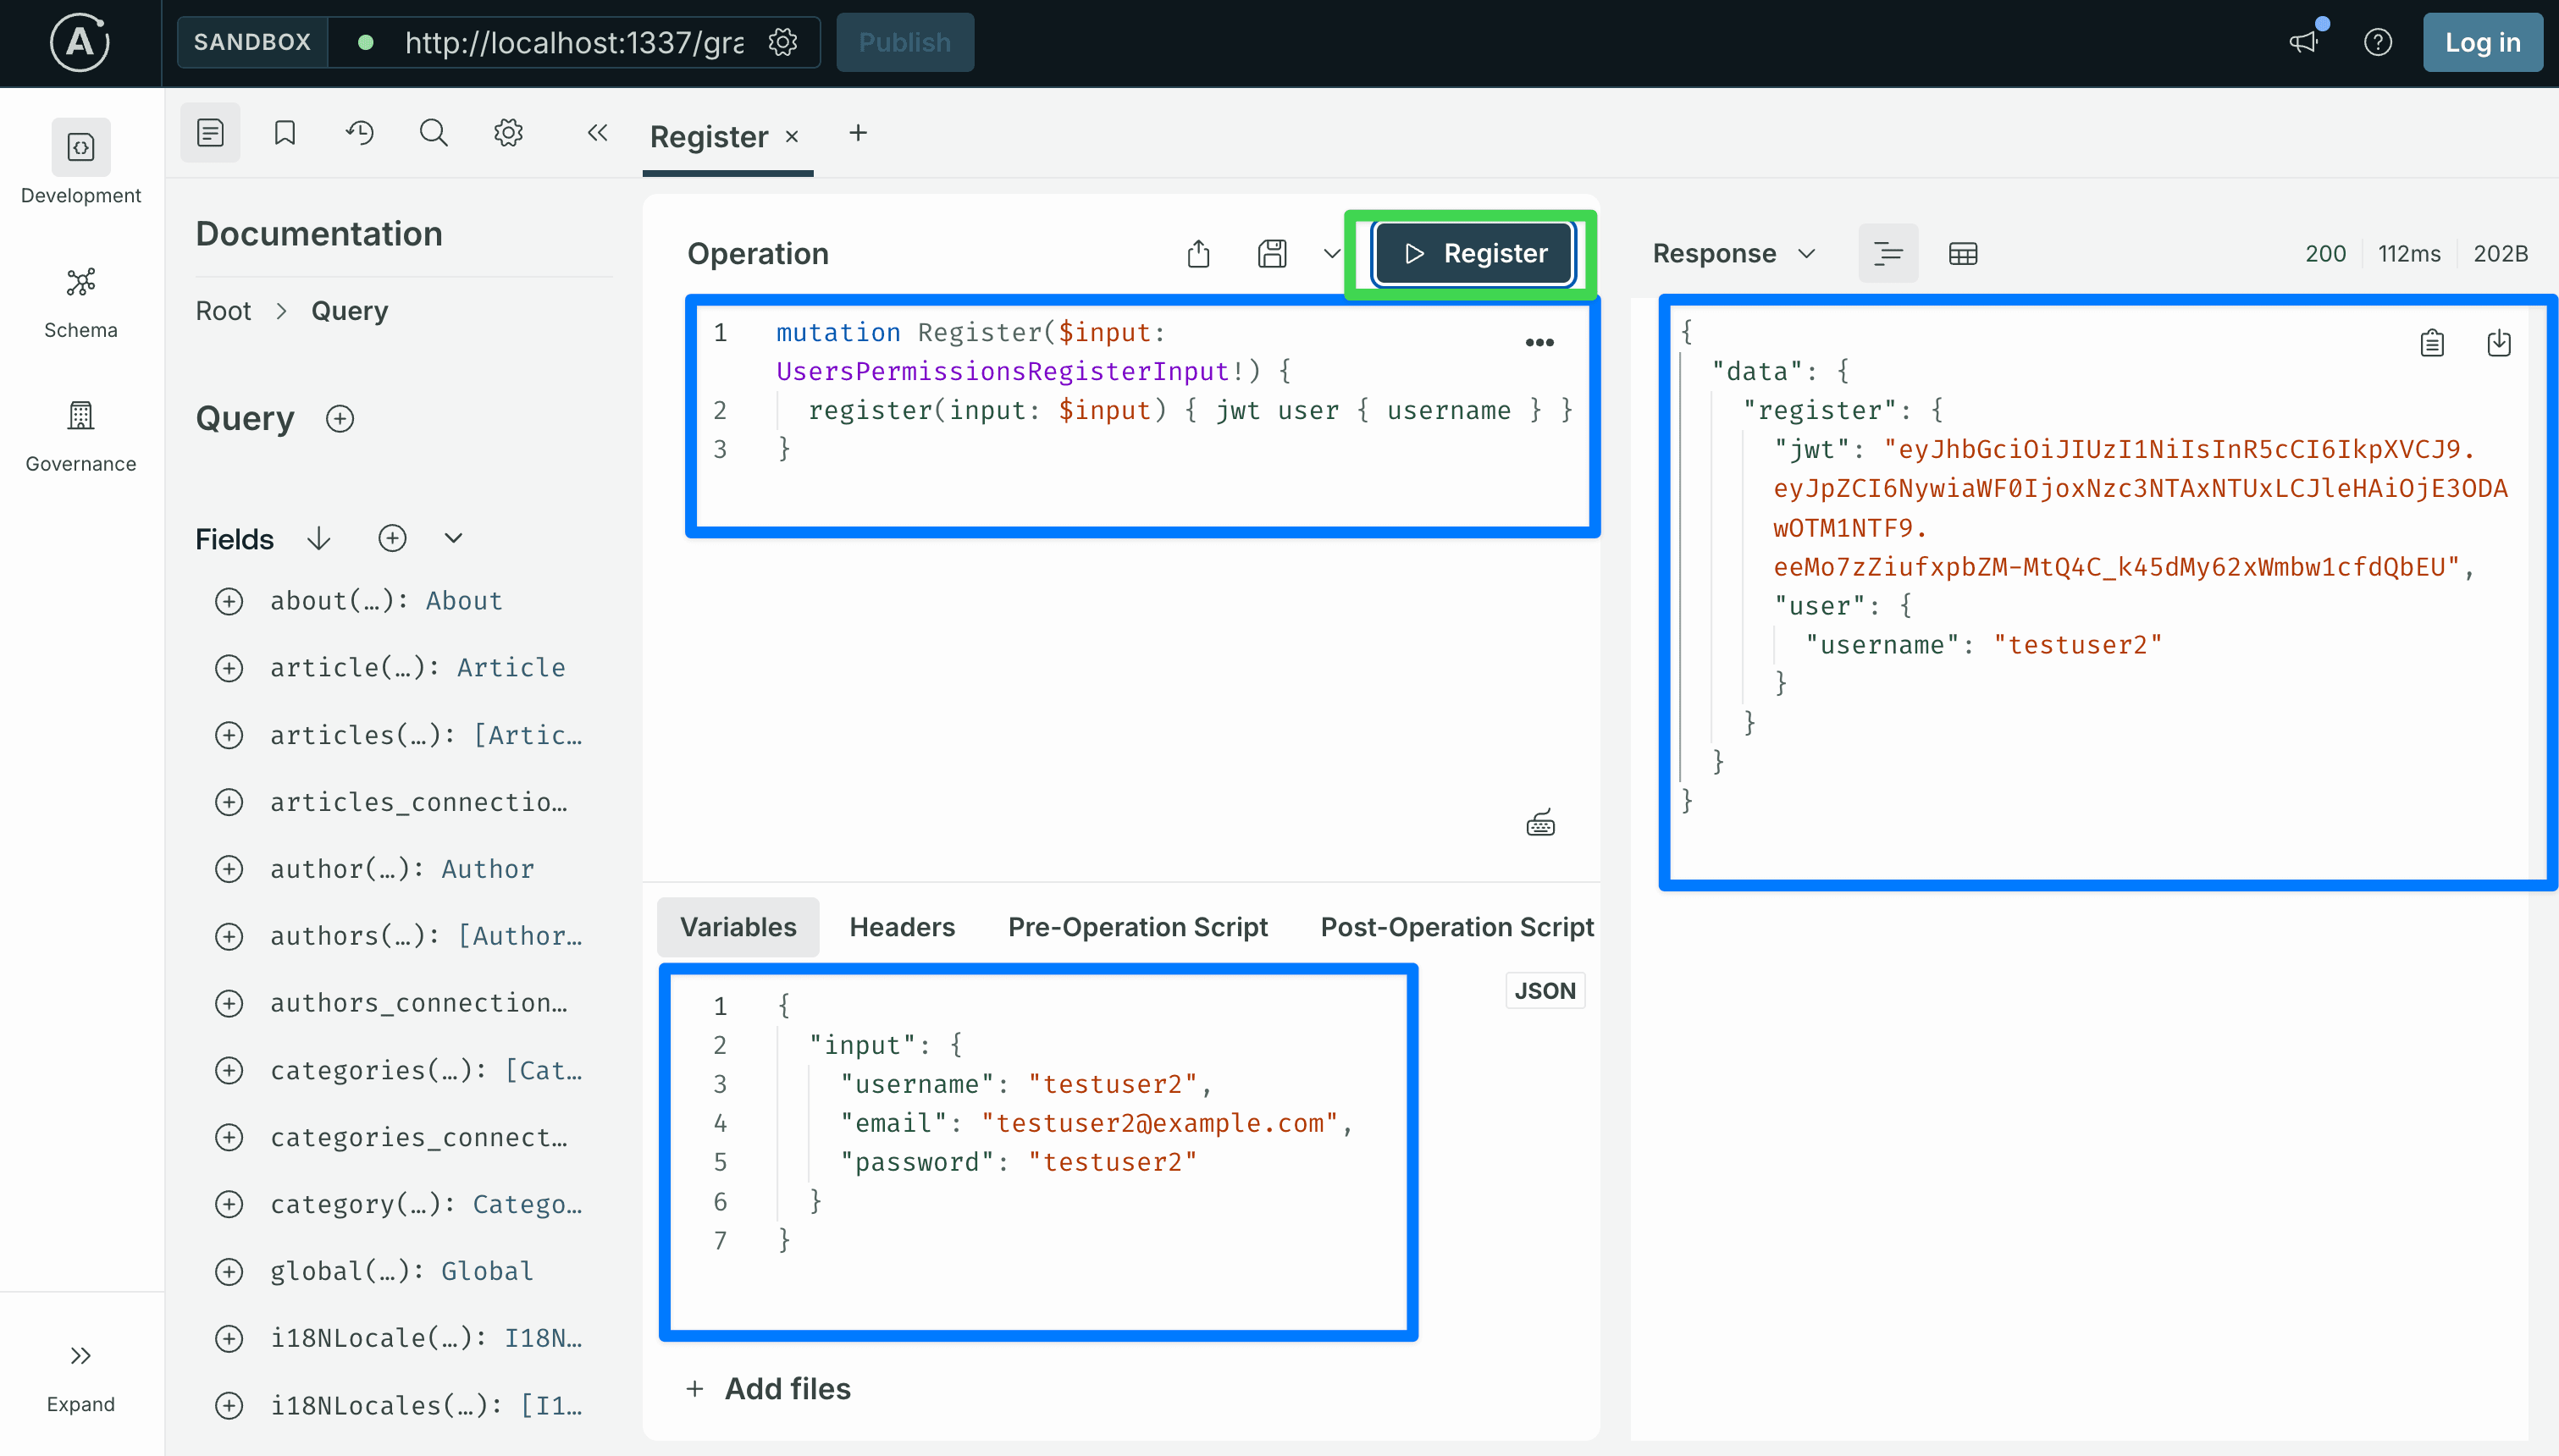Expand save options dropdown arrow
Image resolution: width=2559 pixels, height=1456 pixels.
tap(1331, 254)
